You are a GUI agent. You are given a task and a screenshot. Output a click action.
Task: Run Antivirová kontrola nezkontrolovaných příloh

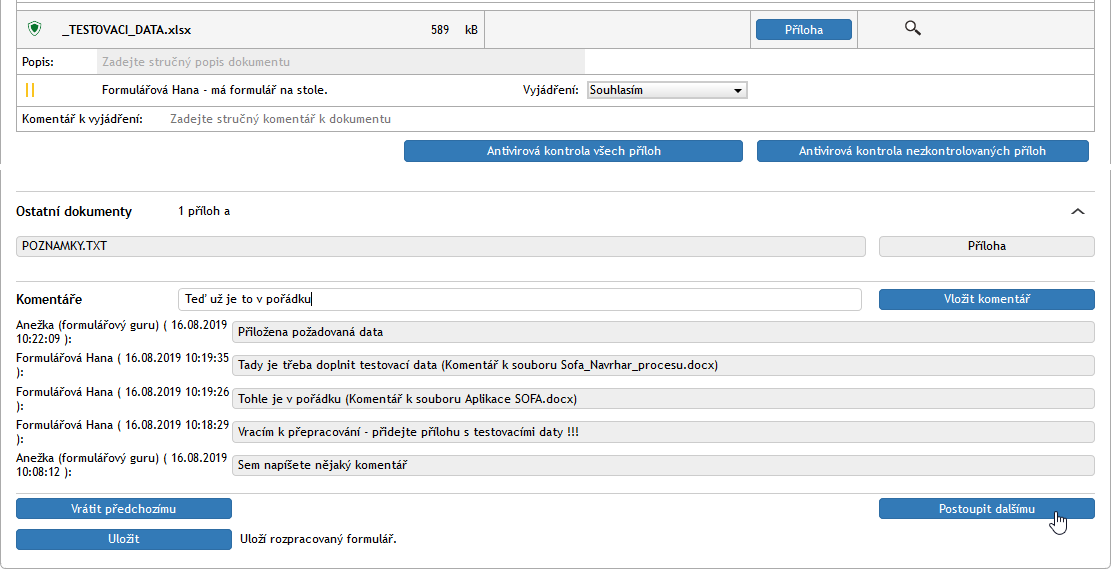pyautogui.click(x=922, y=151)
